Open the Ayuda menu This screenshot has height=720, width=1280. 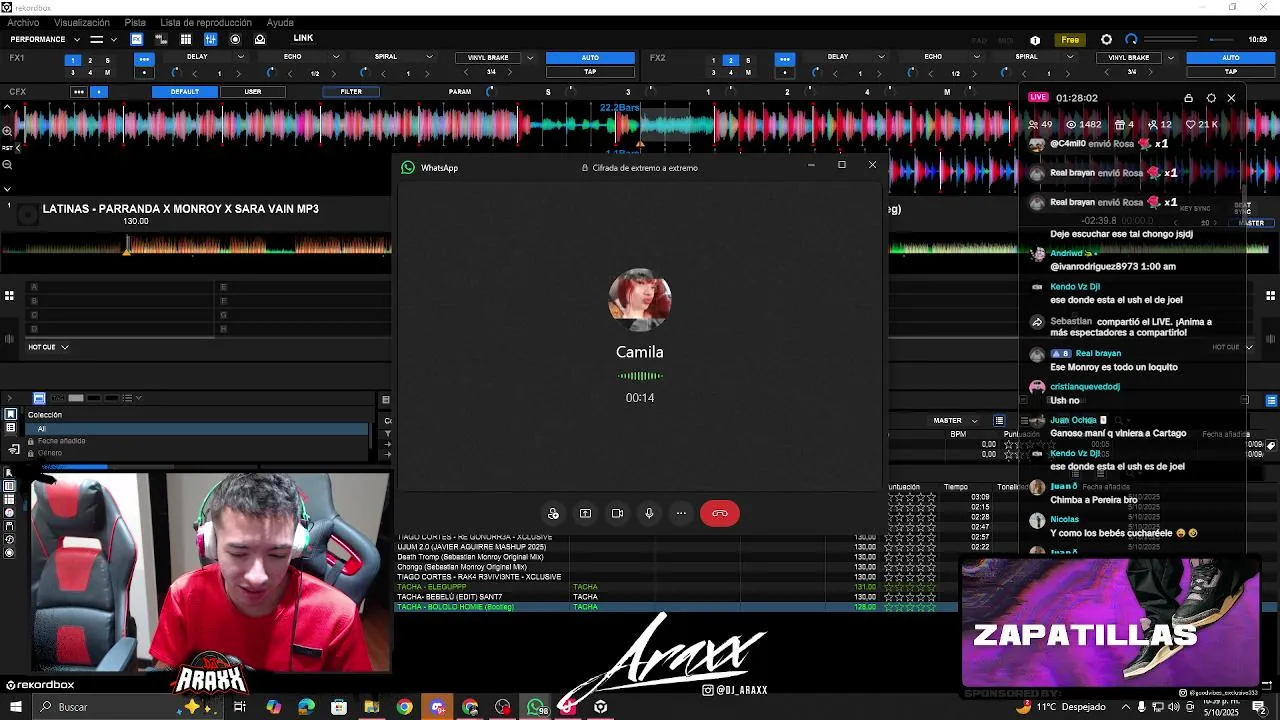(280, 22)
